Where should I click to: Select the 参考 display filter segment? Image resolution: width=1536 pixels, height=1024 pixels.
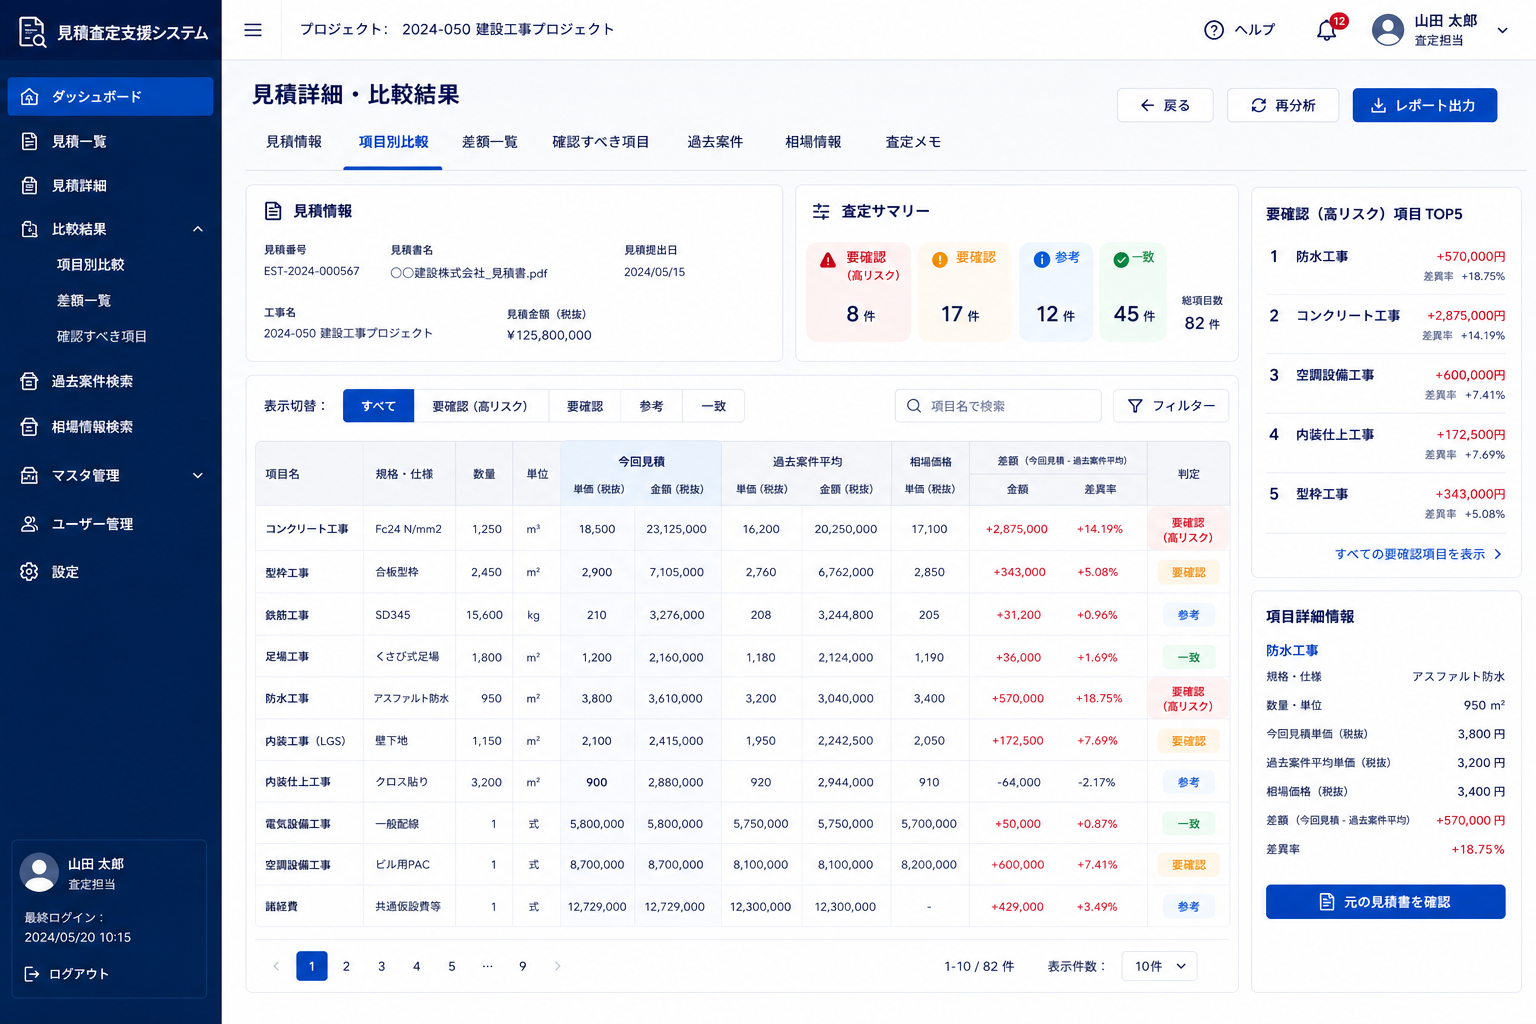(652, 406)
